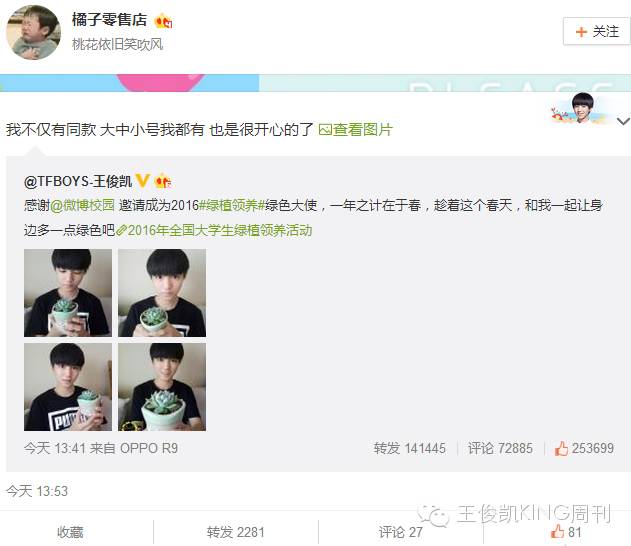Open the top-left succulent photo thumbnail

(68, 293)
